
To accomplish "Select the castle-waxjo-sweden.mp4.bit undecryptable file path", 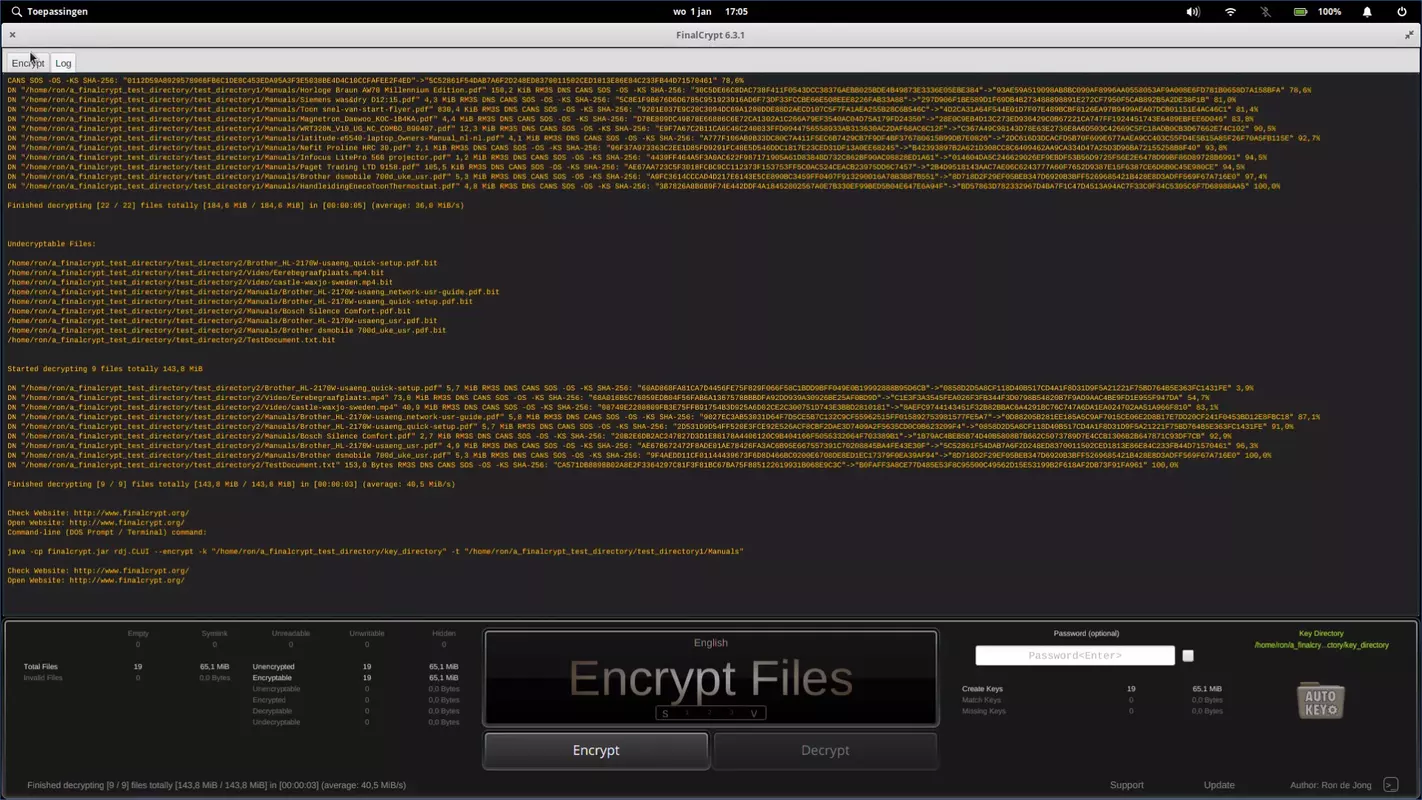I will (200, 282).
